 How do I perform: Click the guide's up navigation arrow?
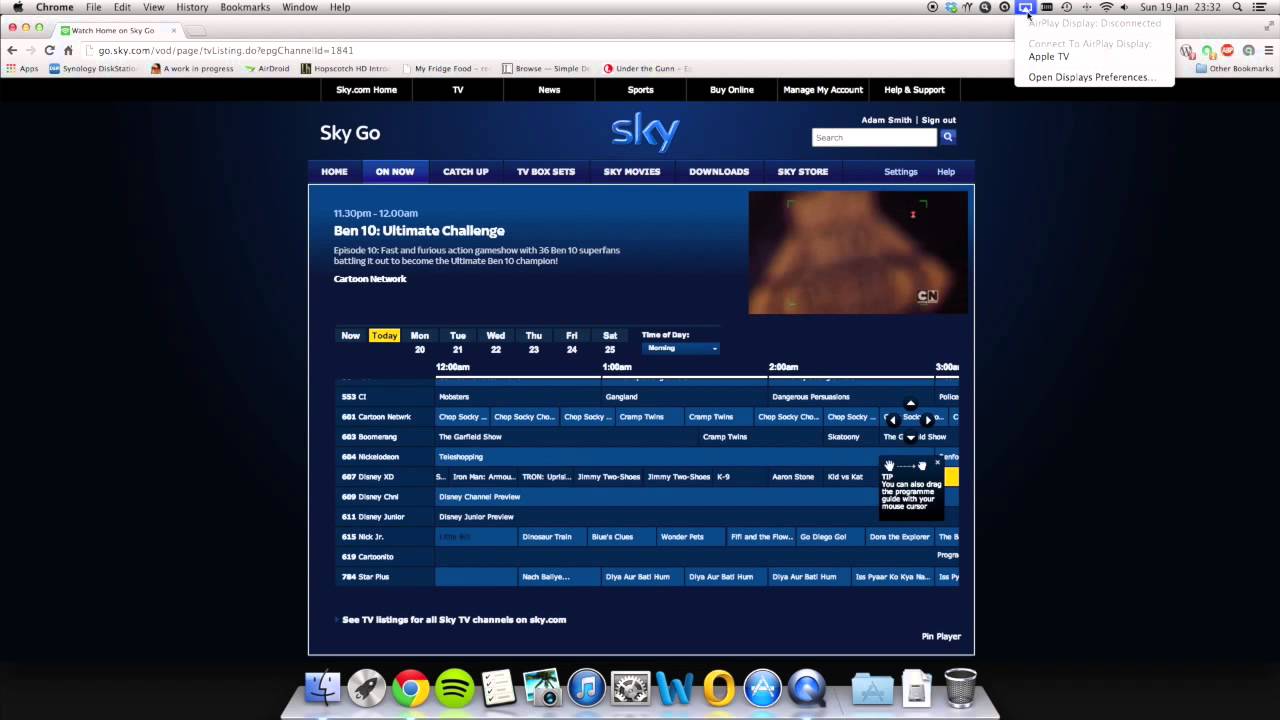[910, 404]
